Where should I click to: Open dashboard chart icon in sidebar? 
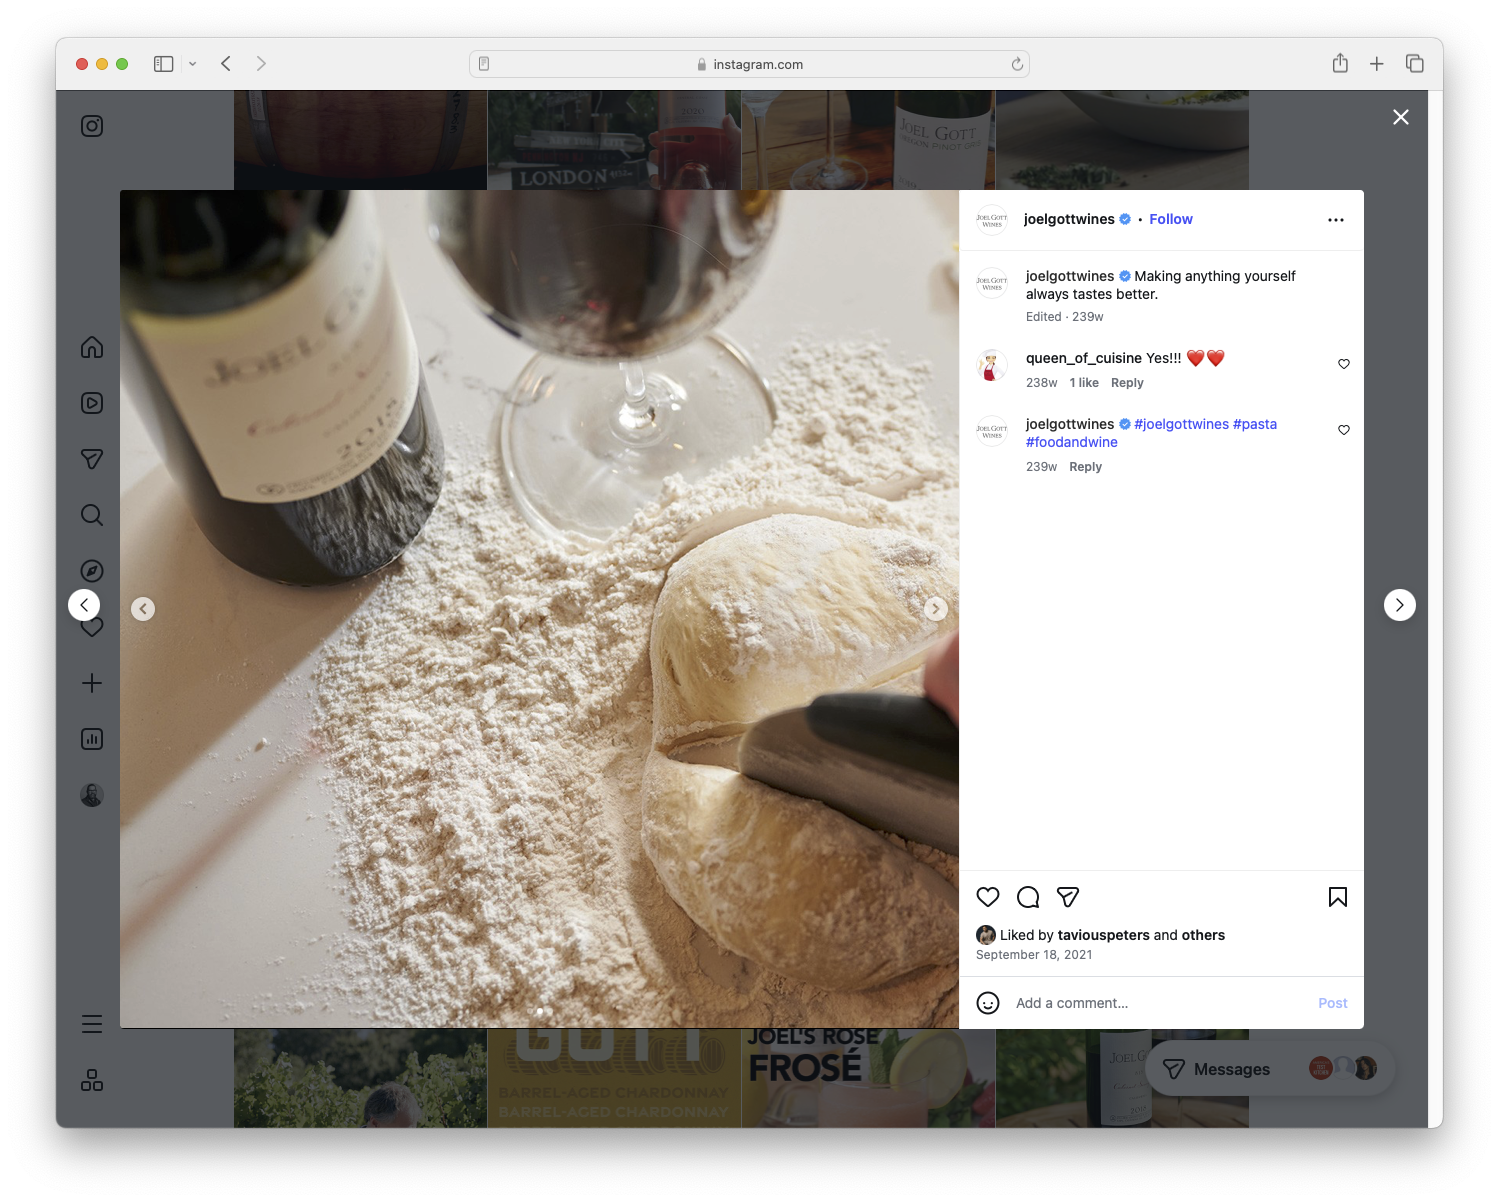92,739
